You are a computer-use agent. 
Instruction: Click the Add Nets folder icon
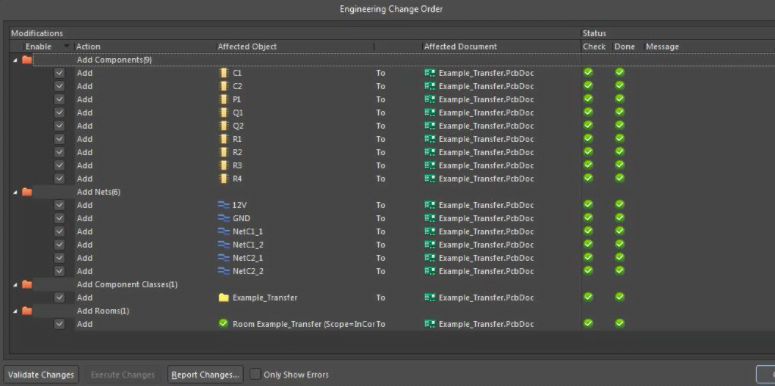click(27, 192)
